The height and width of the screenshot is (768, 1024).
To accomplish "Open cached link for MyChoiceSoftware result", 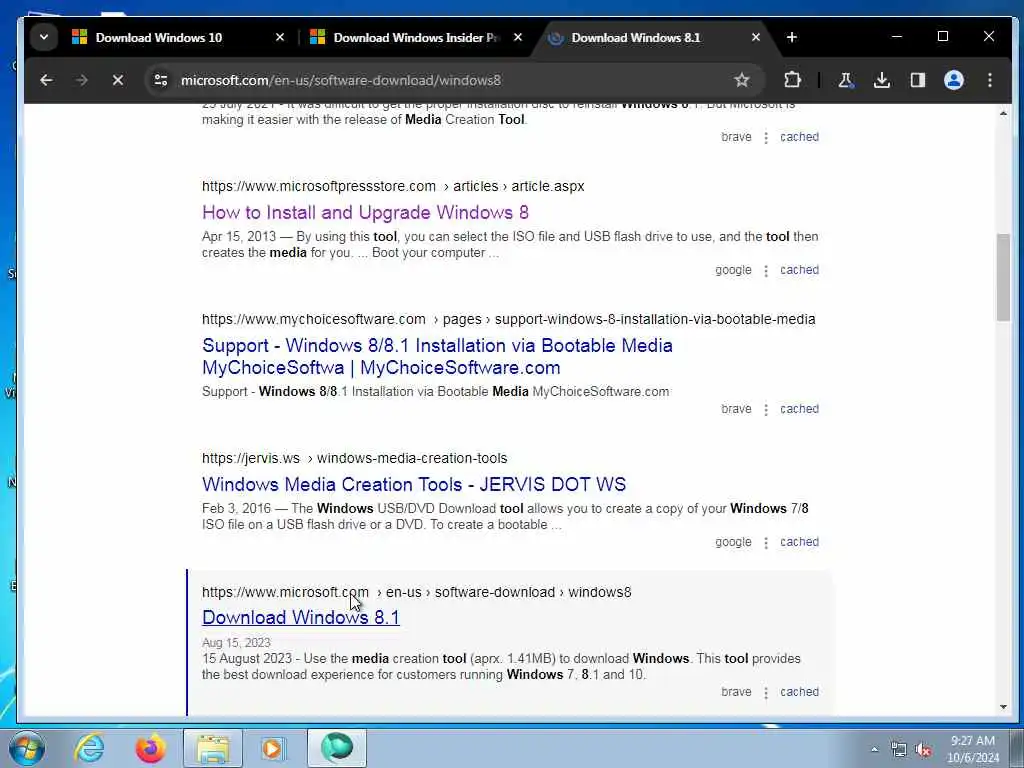I will click(799, 409).
